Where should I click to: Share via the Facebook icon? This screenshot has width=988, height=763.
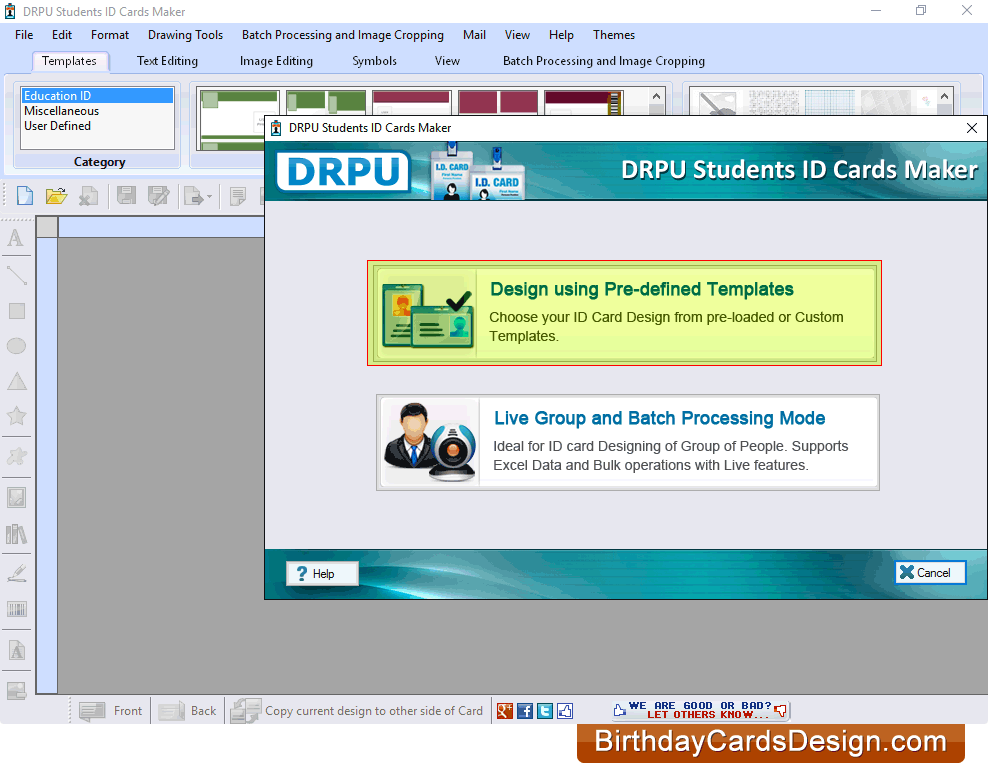coord(524,710)
